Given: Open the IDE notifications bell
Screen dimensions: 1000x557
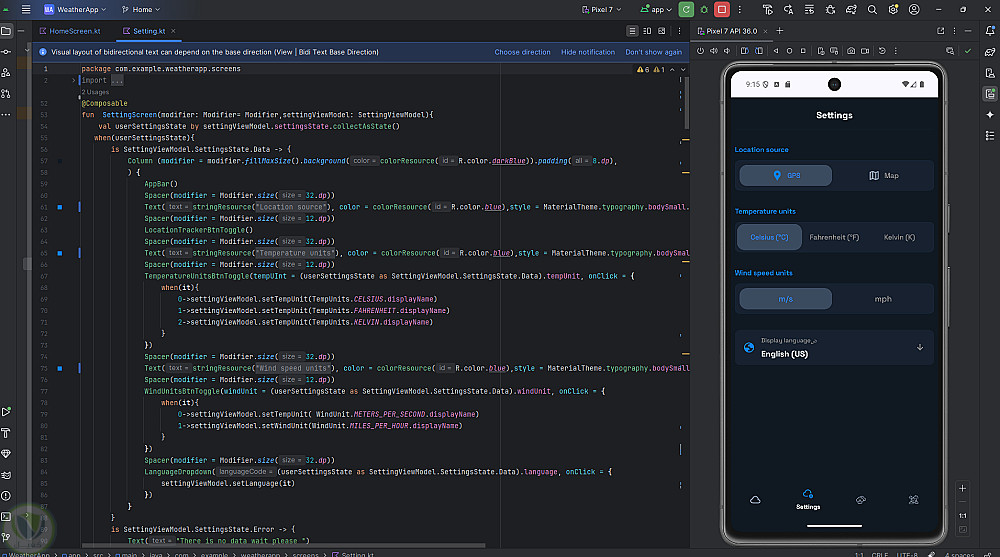Looking at the screenshot, I should pyautogui.click(x=989, y=31).
